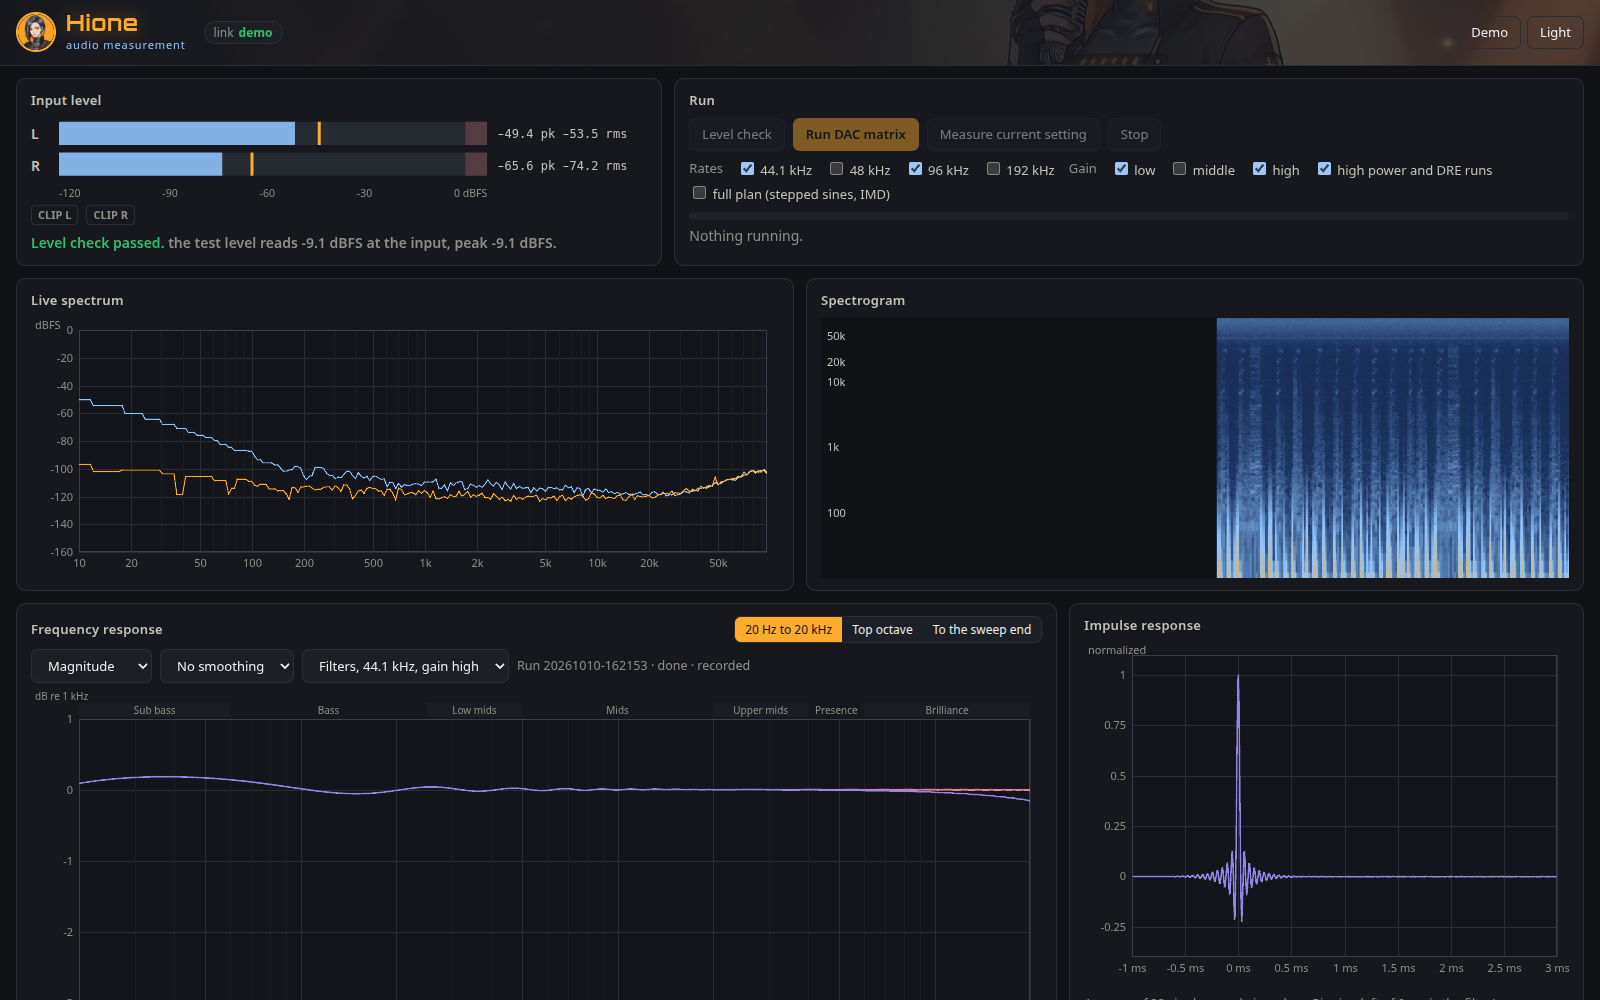1600x1000 pixels.
Task: Click Measure current setting button
Action: coord(1013,134)
